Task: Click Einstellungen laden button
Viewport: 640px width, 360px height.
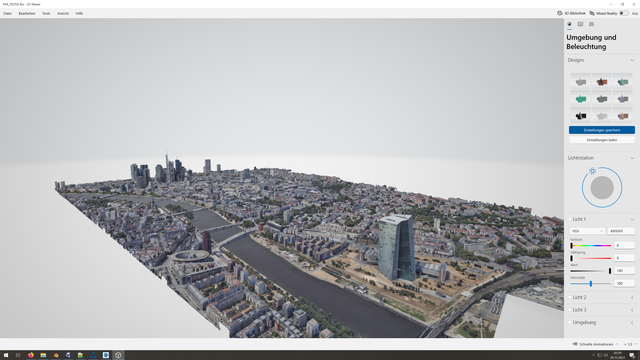Action: pyautogui.click(x=602, y=140)
